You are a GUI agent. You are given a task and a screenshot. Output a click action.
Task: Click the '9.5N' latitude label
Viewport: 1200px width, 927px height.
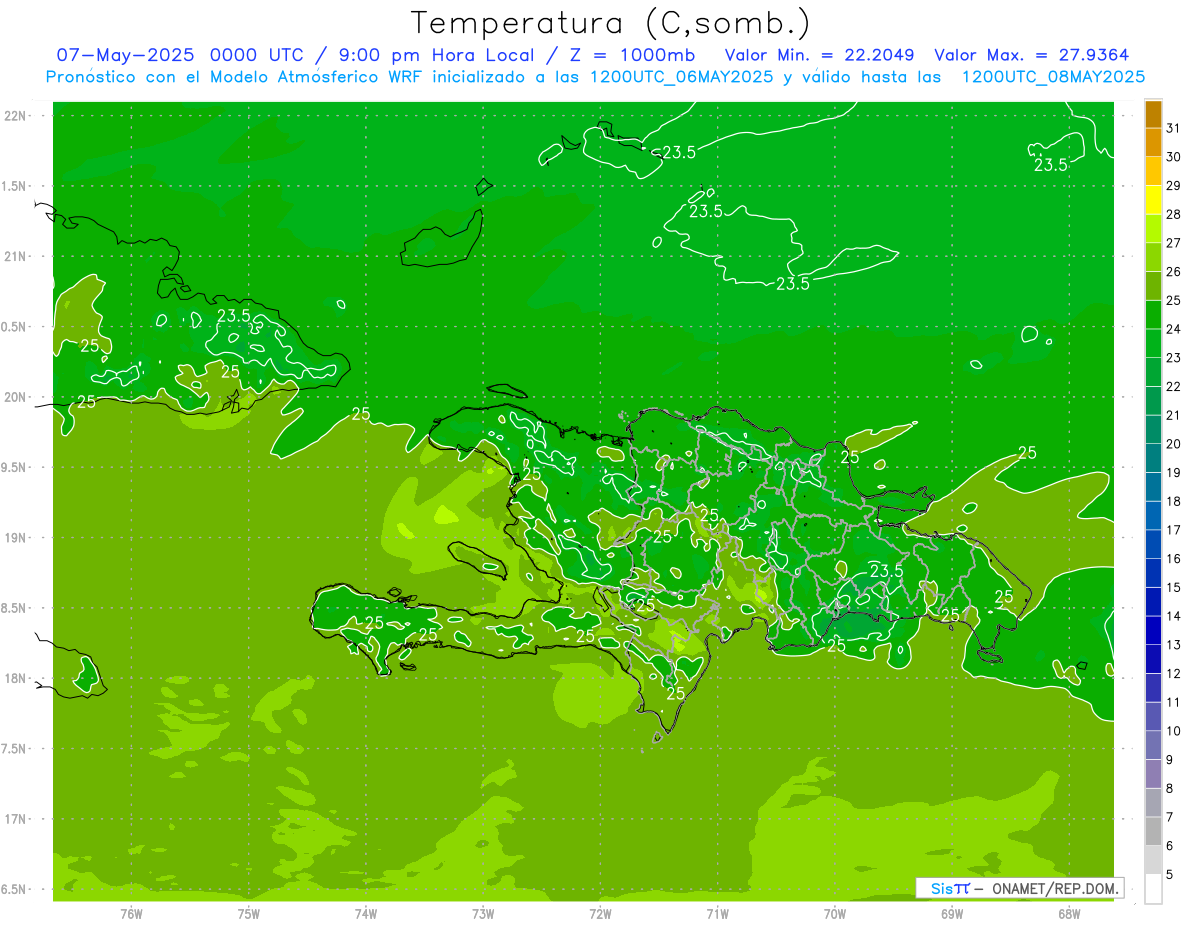[15, 467]
